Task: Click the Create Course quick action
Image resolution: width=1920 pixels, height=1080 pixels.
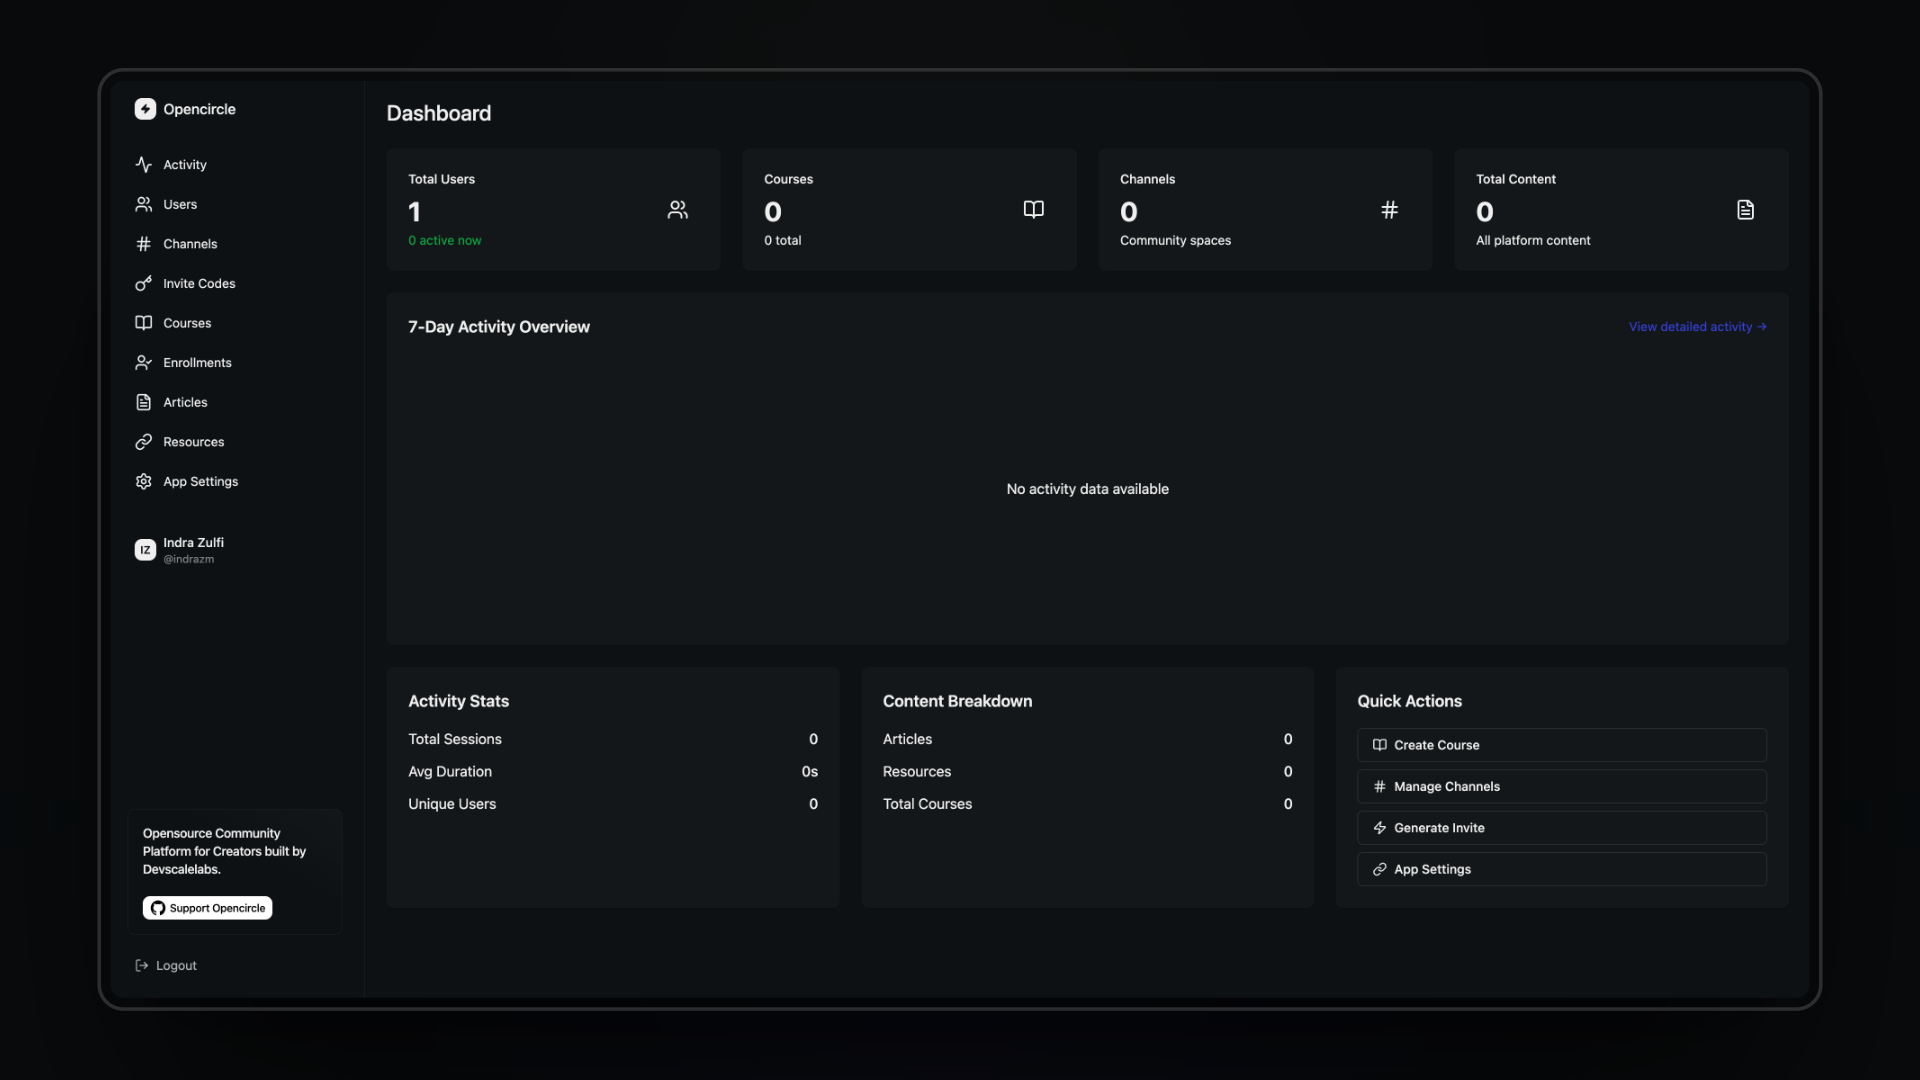Action: pos(1561,744)
